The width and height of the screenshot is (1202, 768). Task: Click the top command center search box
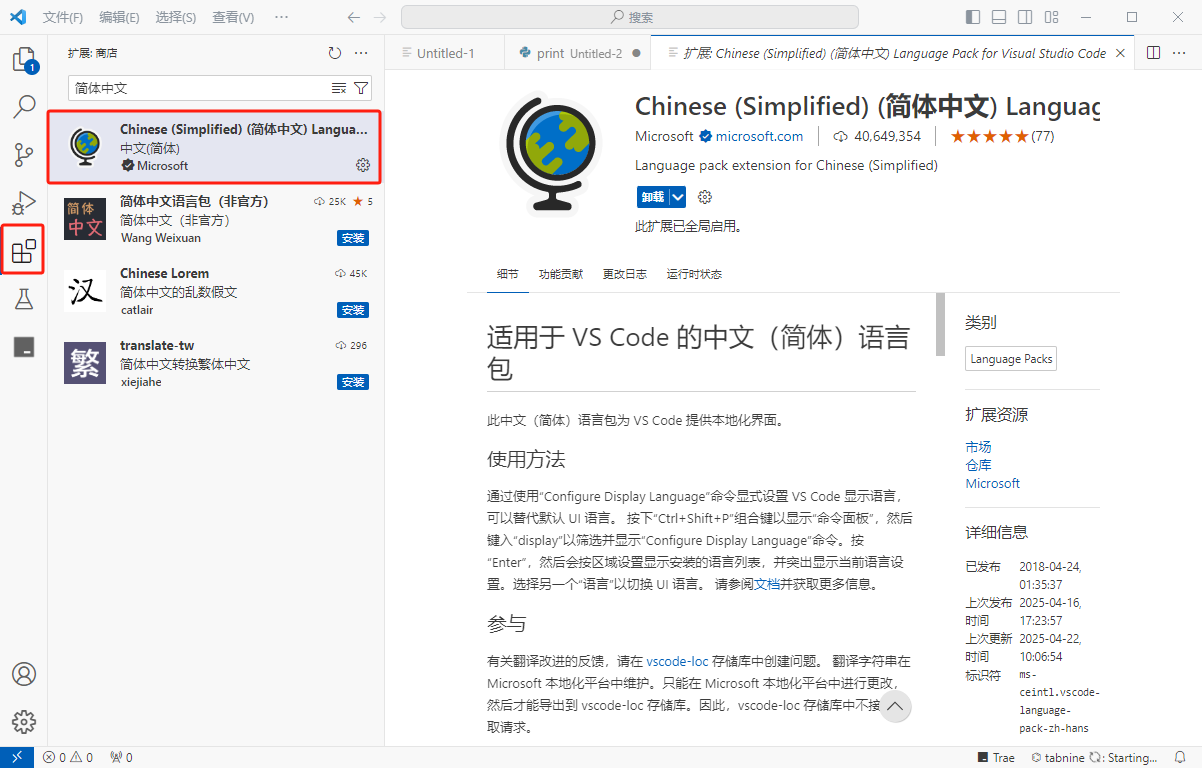click(630, 17)
